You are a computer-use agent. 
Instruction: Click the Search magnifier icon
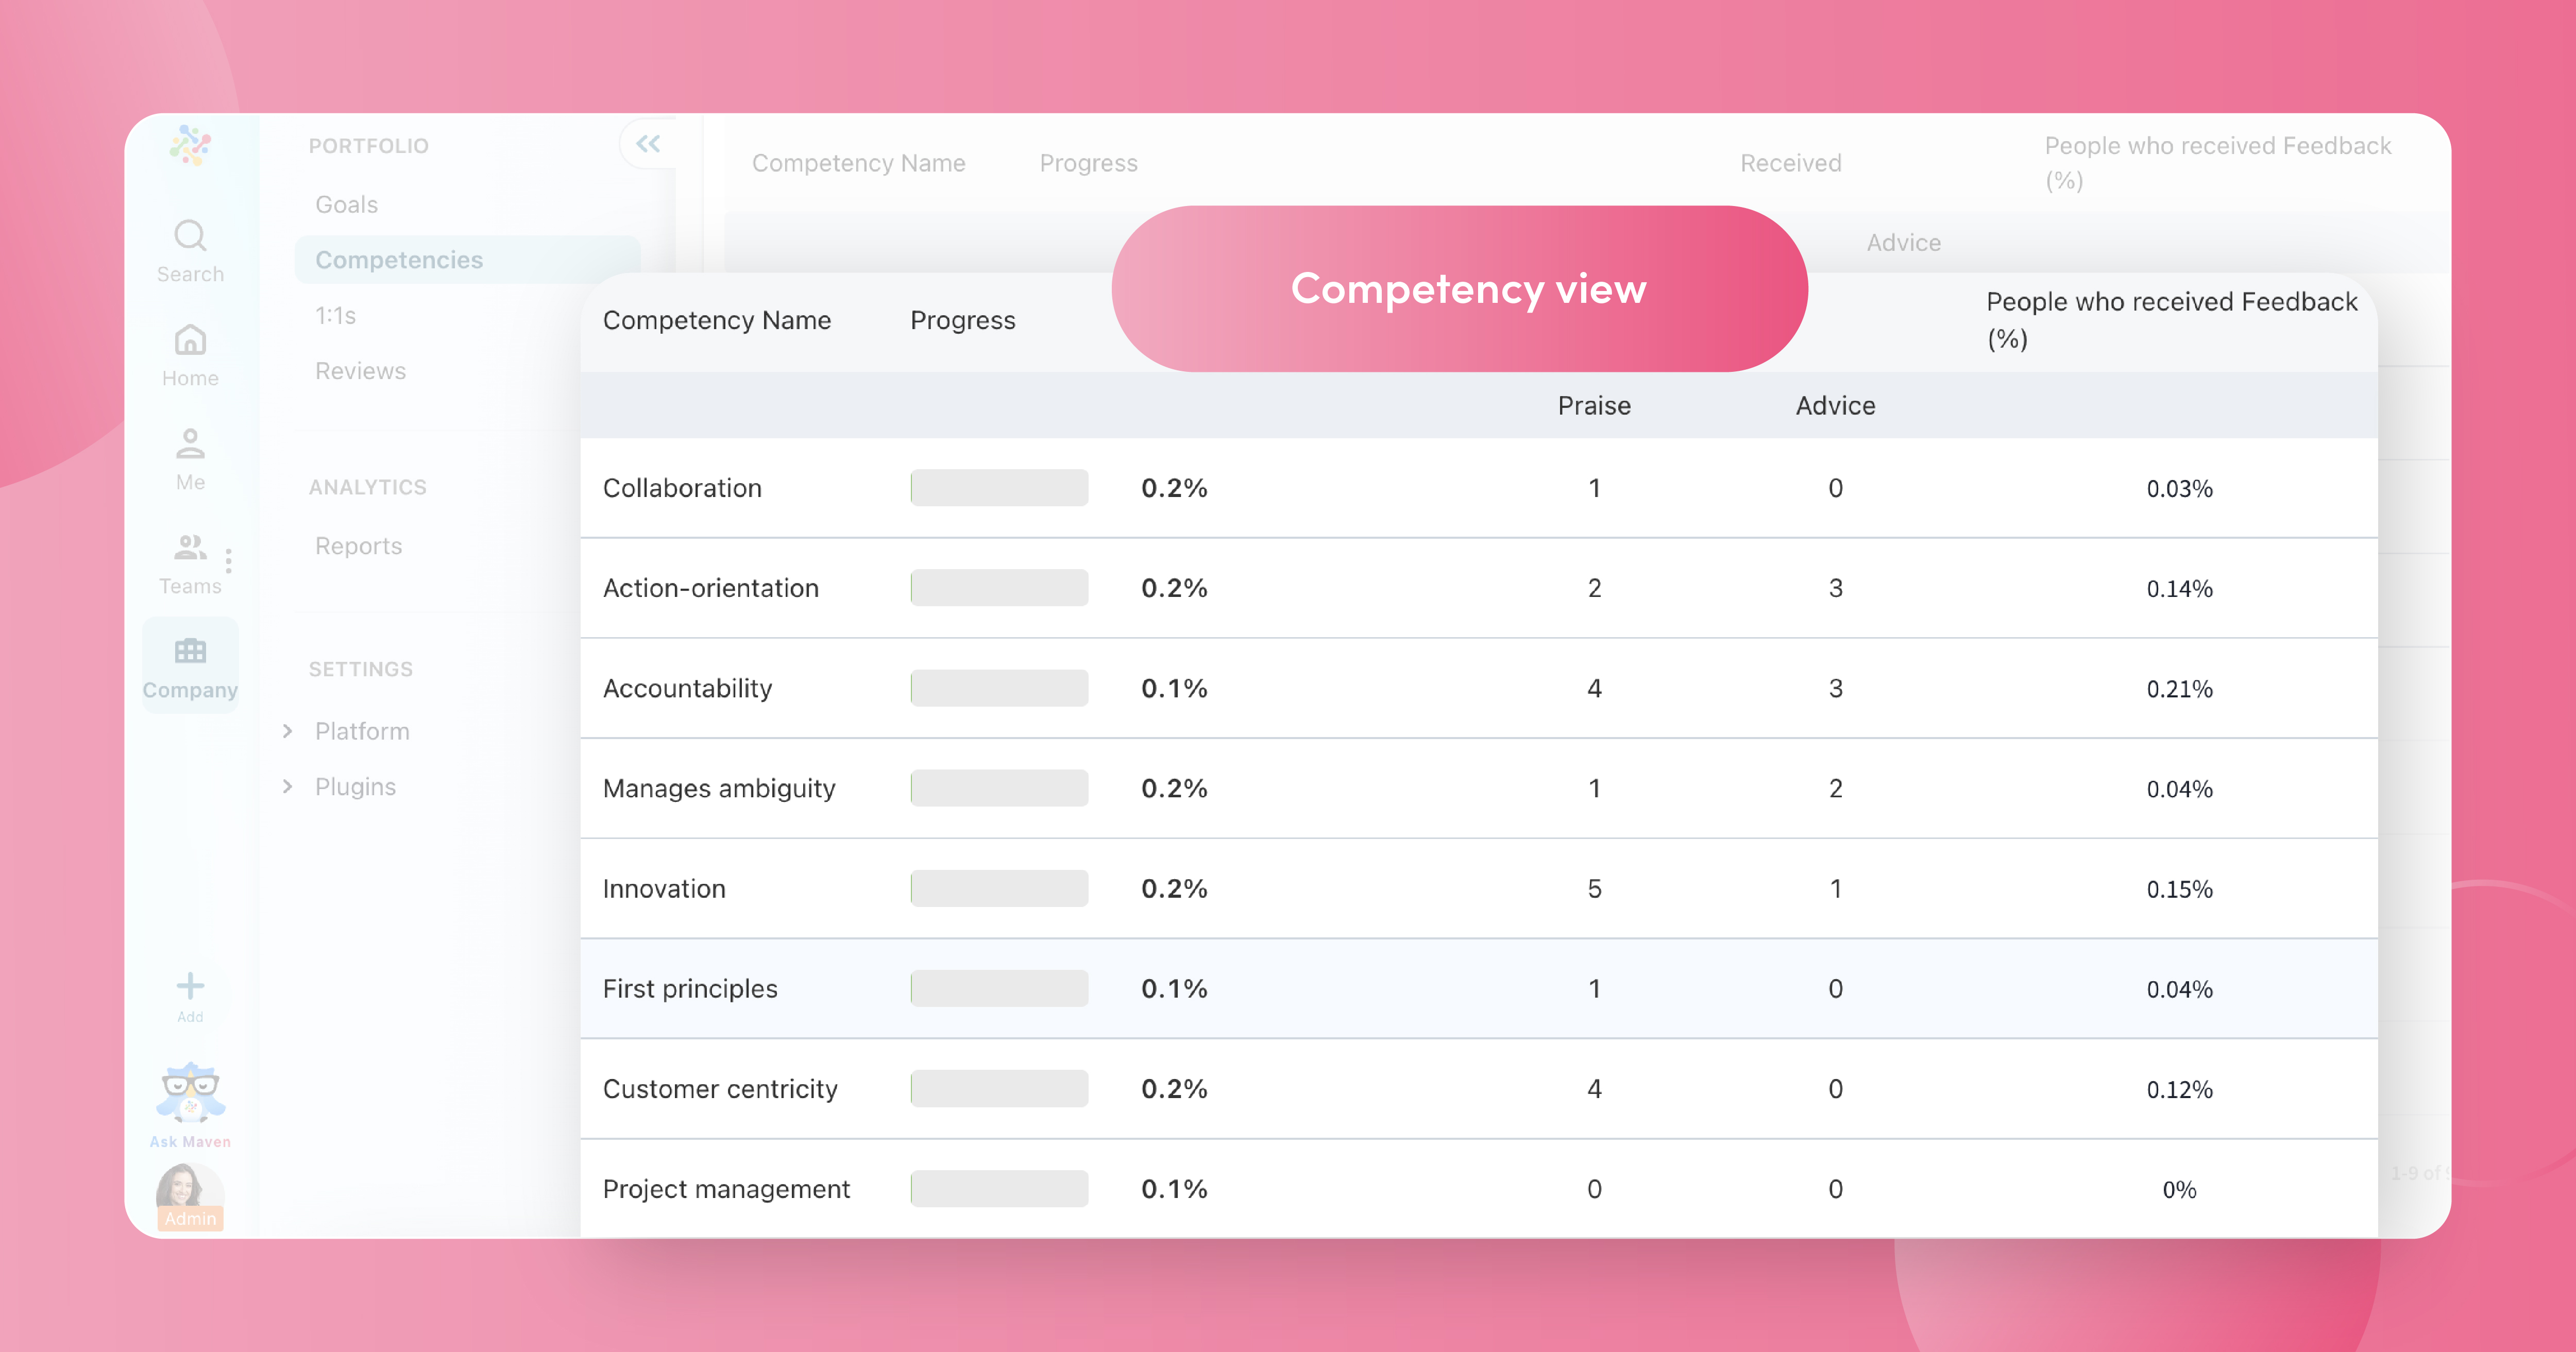click(x=190, y=236)
